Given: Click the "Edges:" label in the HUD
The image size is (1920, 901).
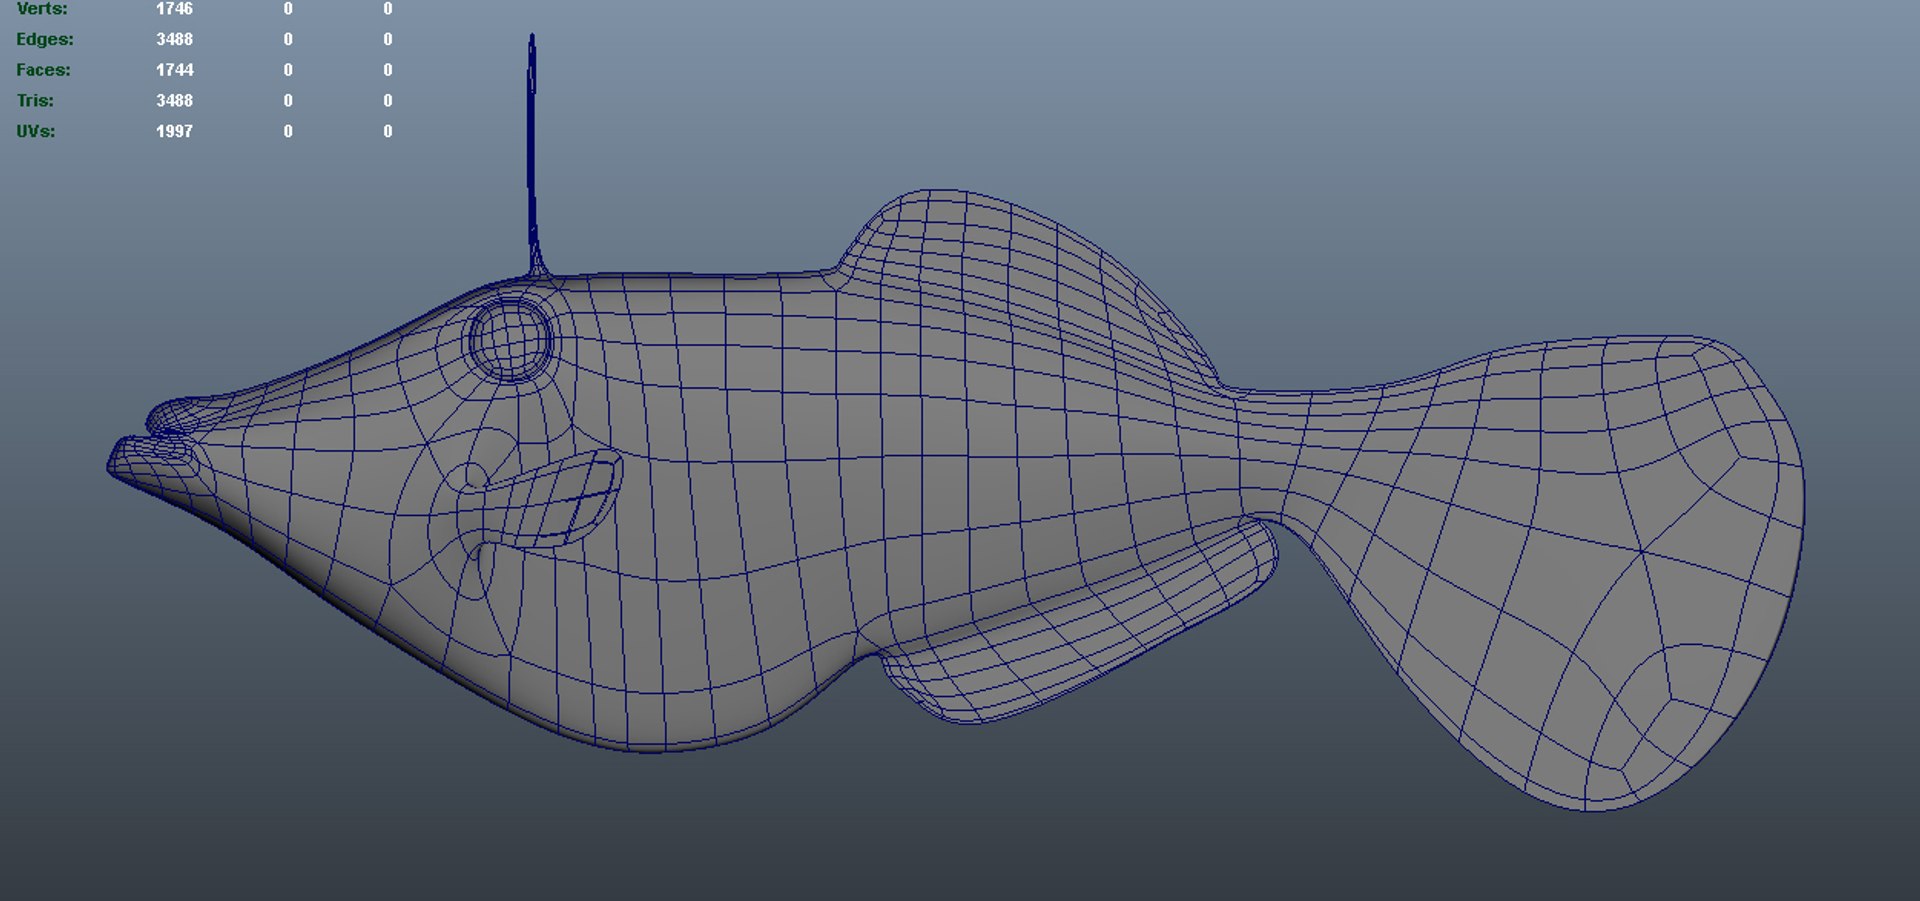Looking at the screenshot, I should (x=45, y=39).
